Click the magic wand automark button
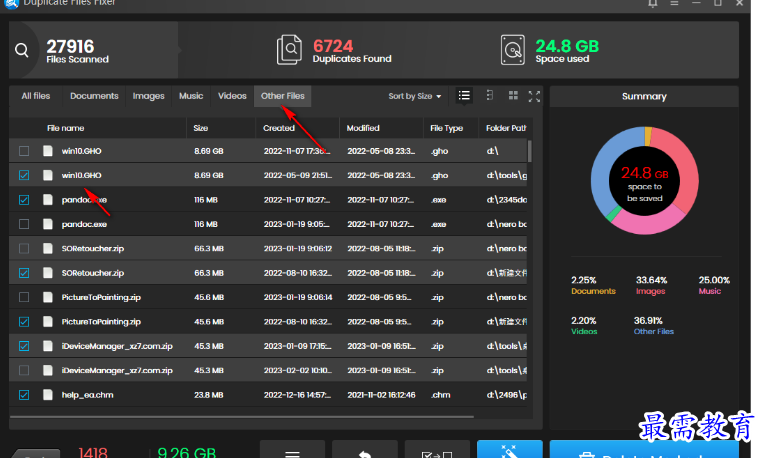This screenshot has width=763, height=458. click(509, 450)
